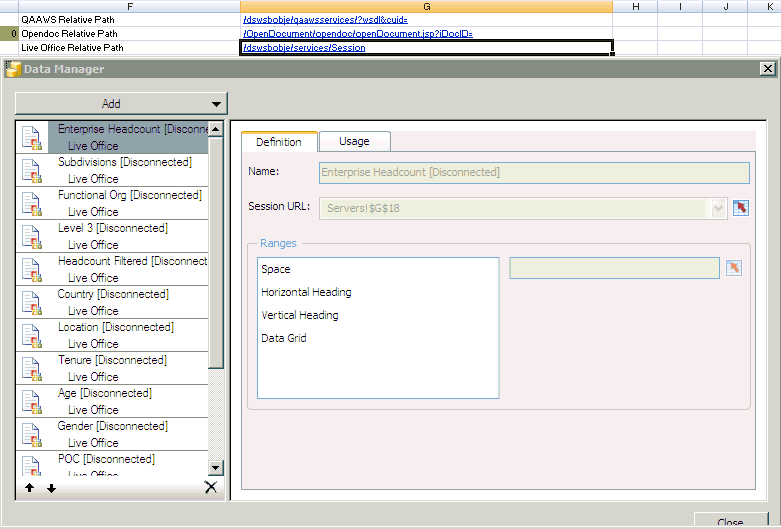Switch to the Definition tab
Viewport: 781px width, 529px height.
(x=279, y=142)
